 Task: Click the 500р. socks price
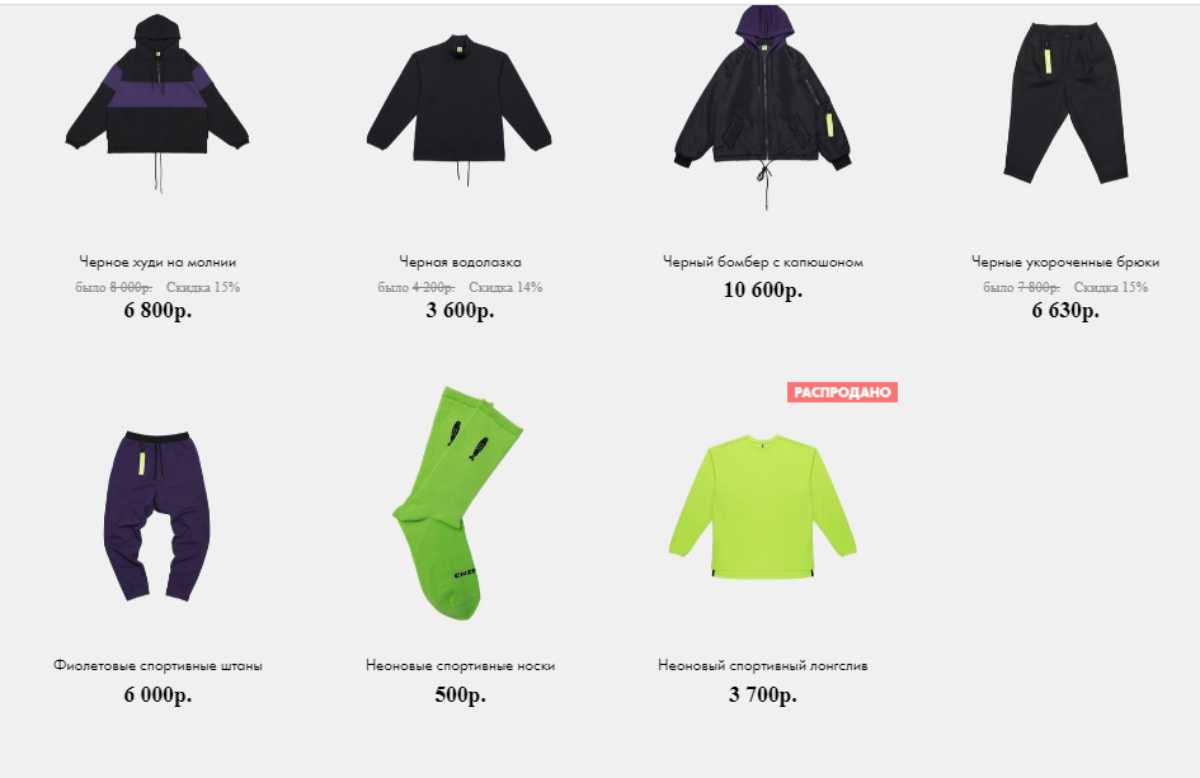pyautogui.click(x=460, y=696)
